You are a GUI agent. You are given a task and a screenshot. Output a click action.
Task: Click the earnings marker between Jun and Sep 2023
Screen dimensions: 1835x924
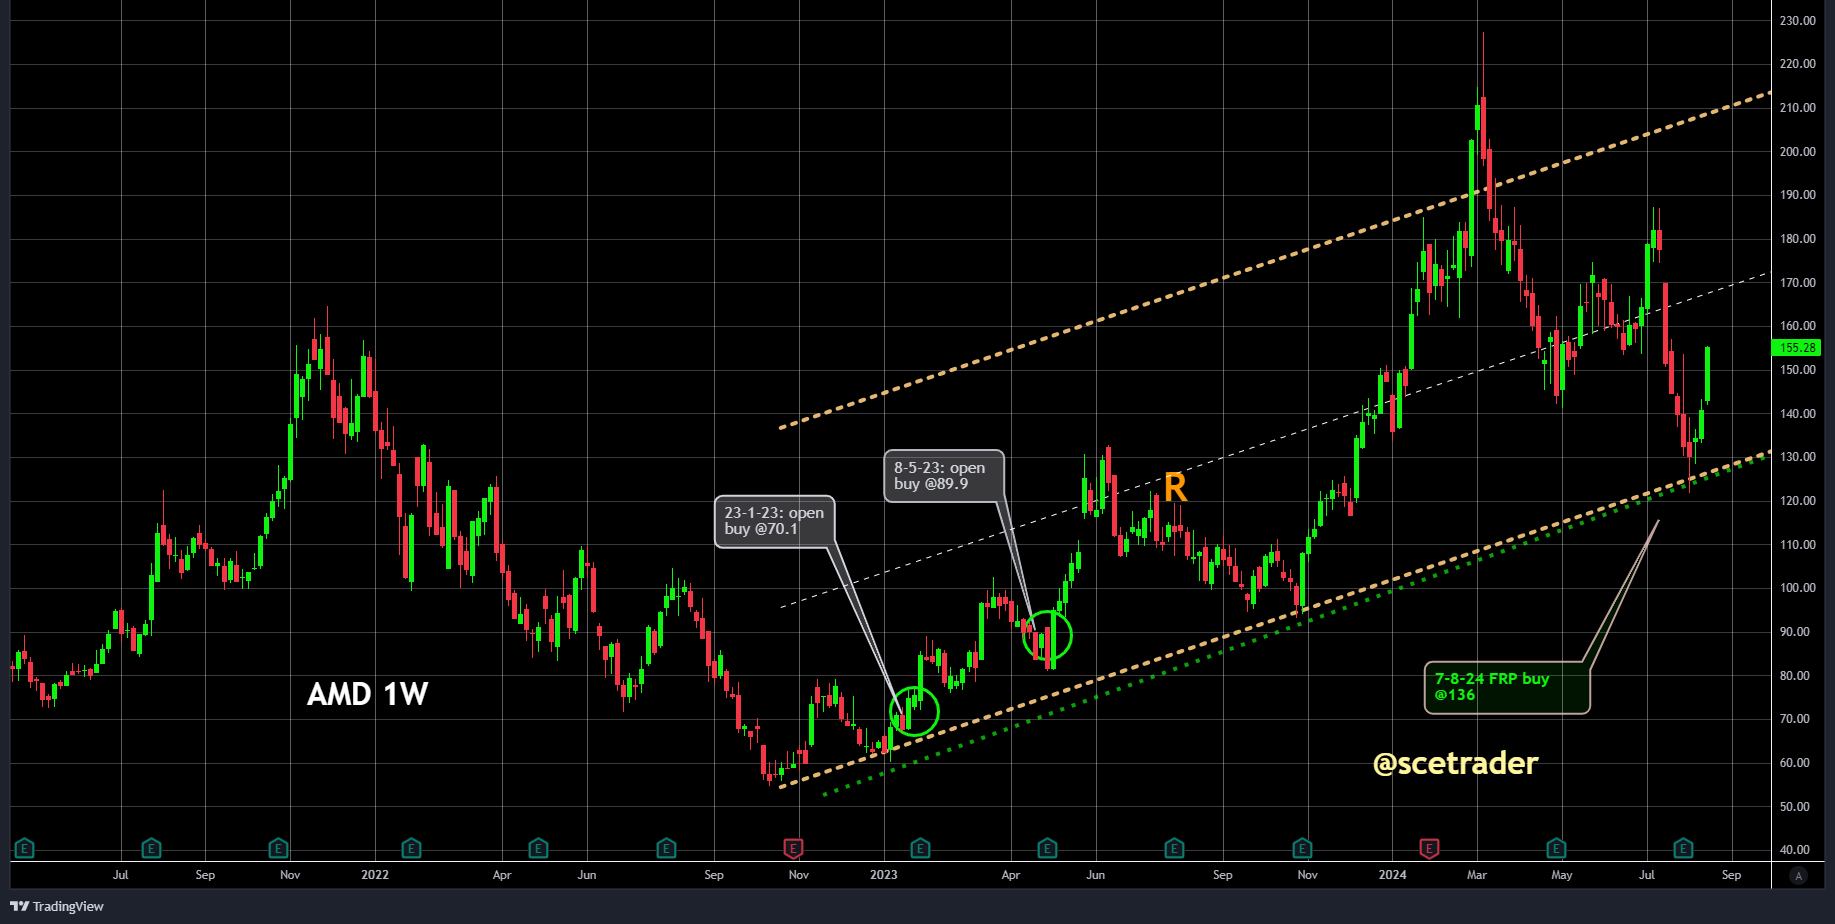click(x=1174, y=849)
